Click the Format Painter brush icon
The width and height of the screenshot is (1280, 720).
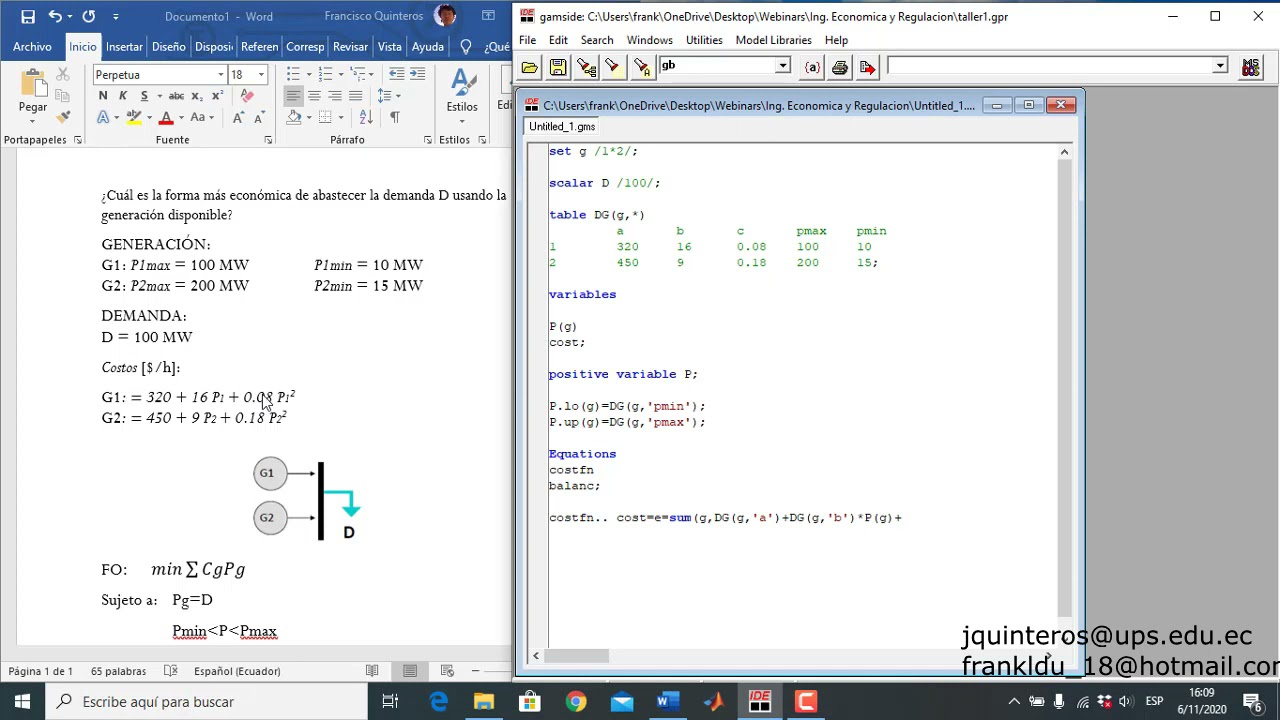coord(63,117)
